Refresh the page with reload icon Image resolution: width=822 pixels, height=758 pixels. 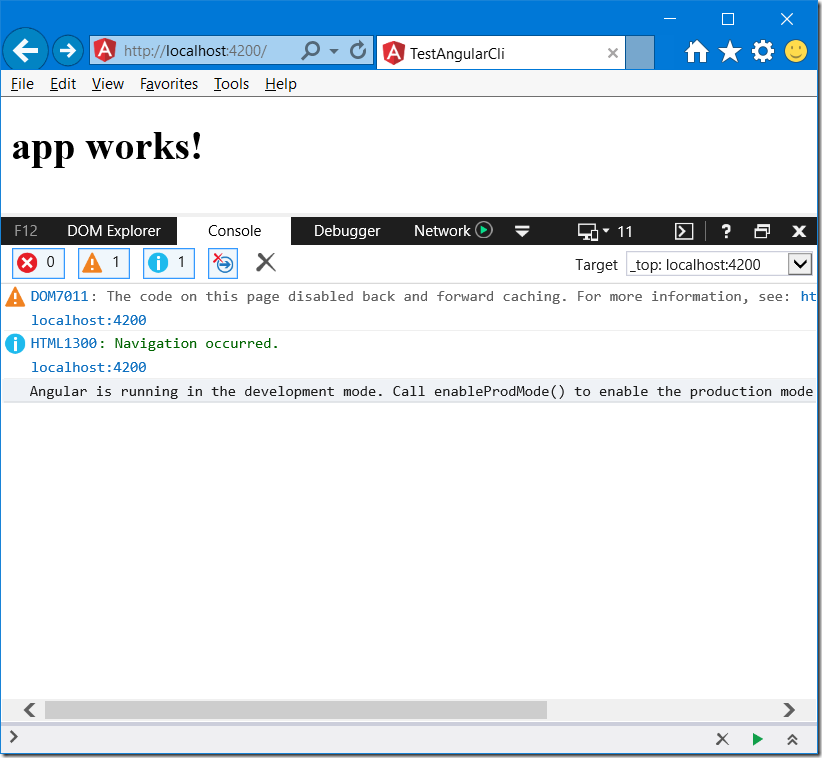(358, 51)
